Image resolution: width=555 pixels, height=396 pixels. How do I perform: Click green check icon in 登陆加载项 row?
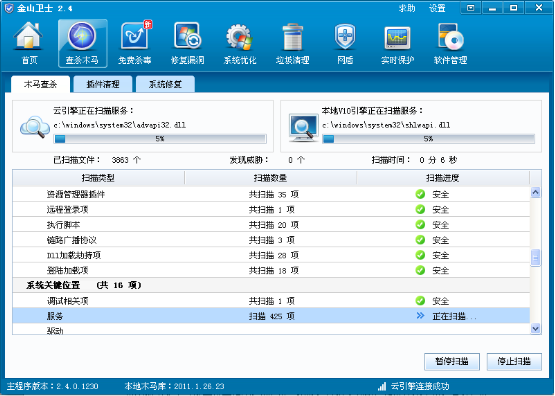pos(420,270)
